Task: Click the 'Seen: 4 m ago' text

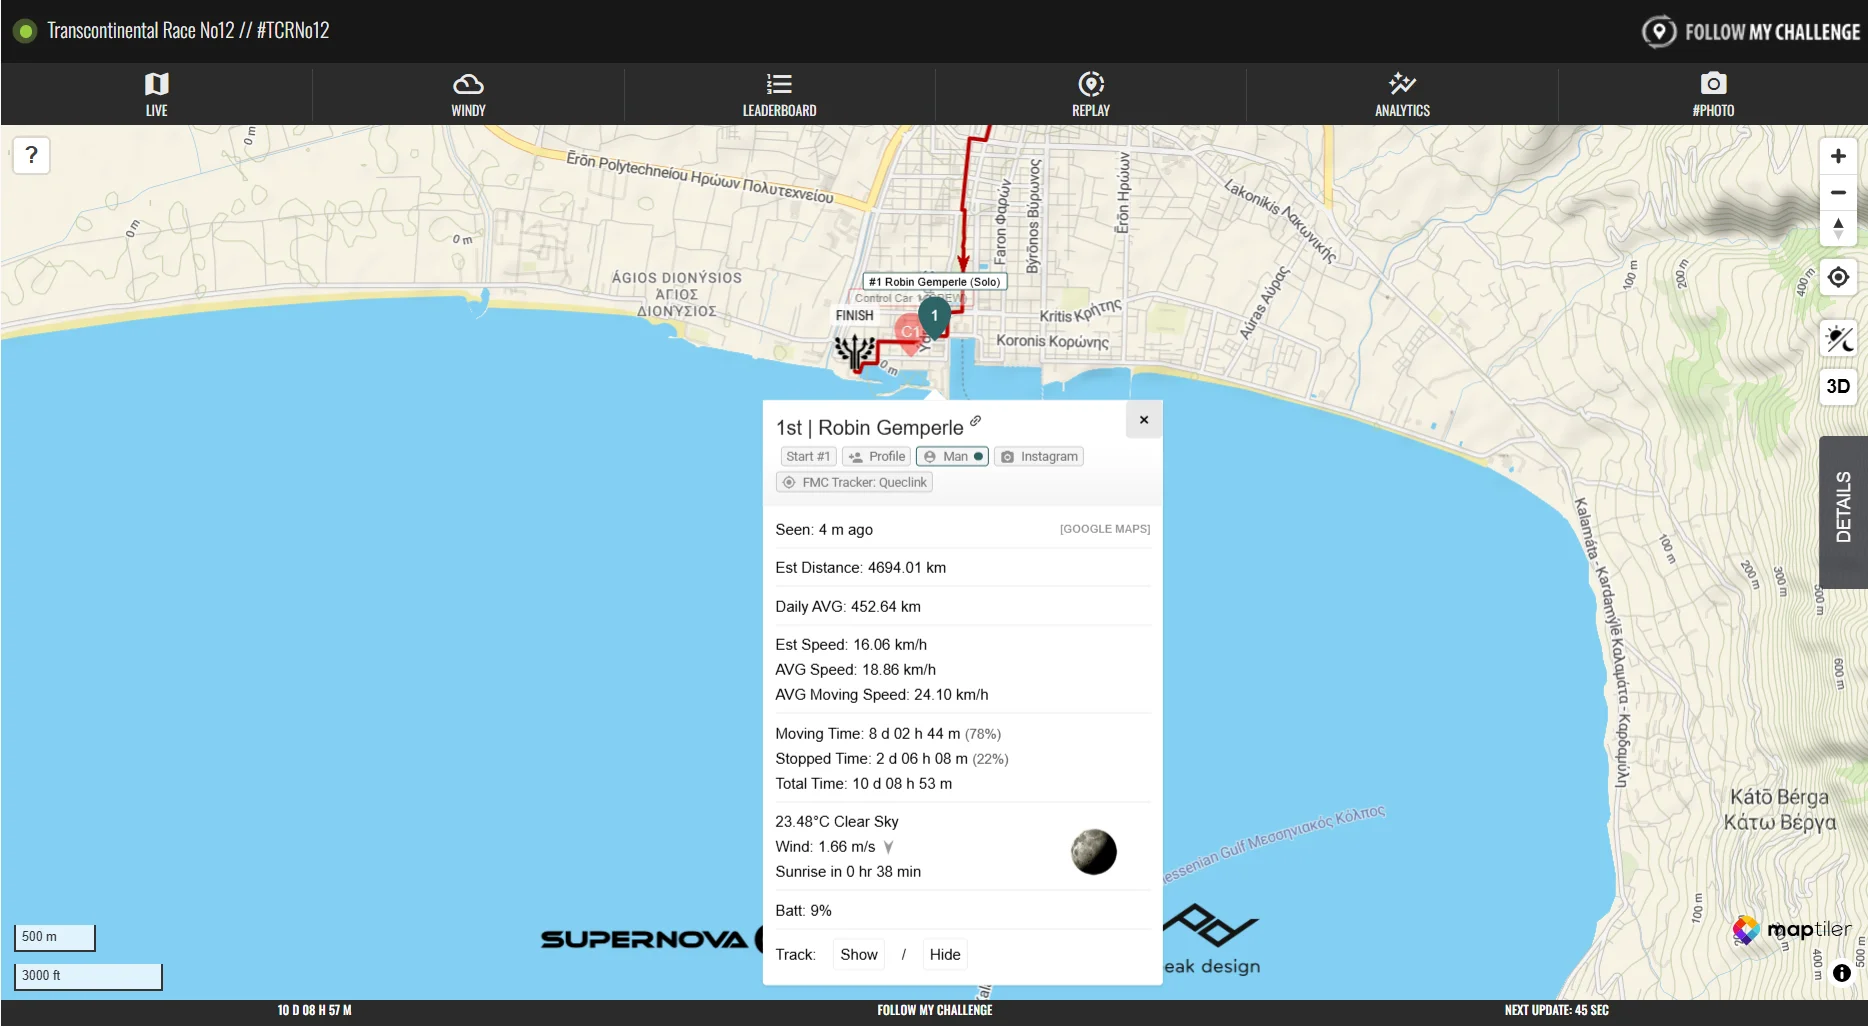Action: click(x=824, y=530)
